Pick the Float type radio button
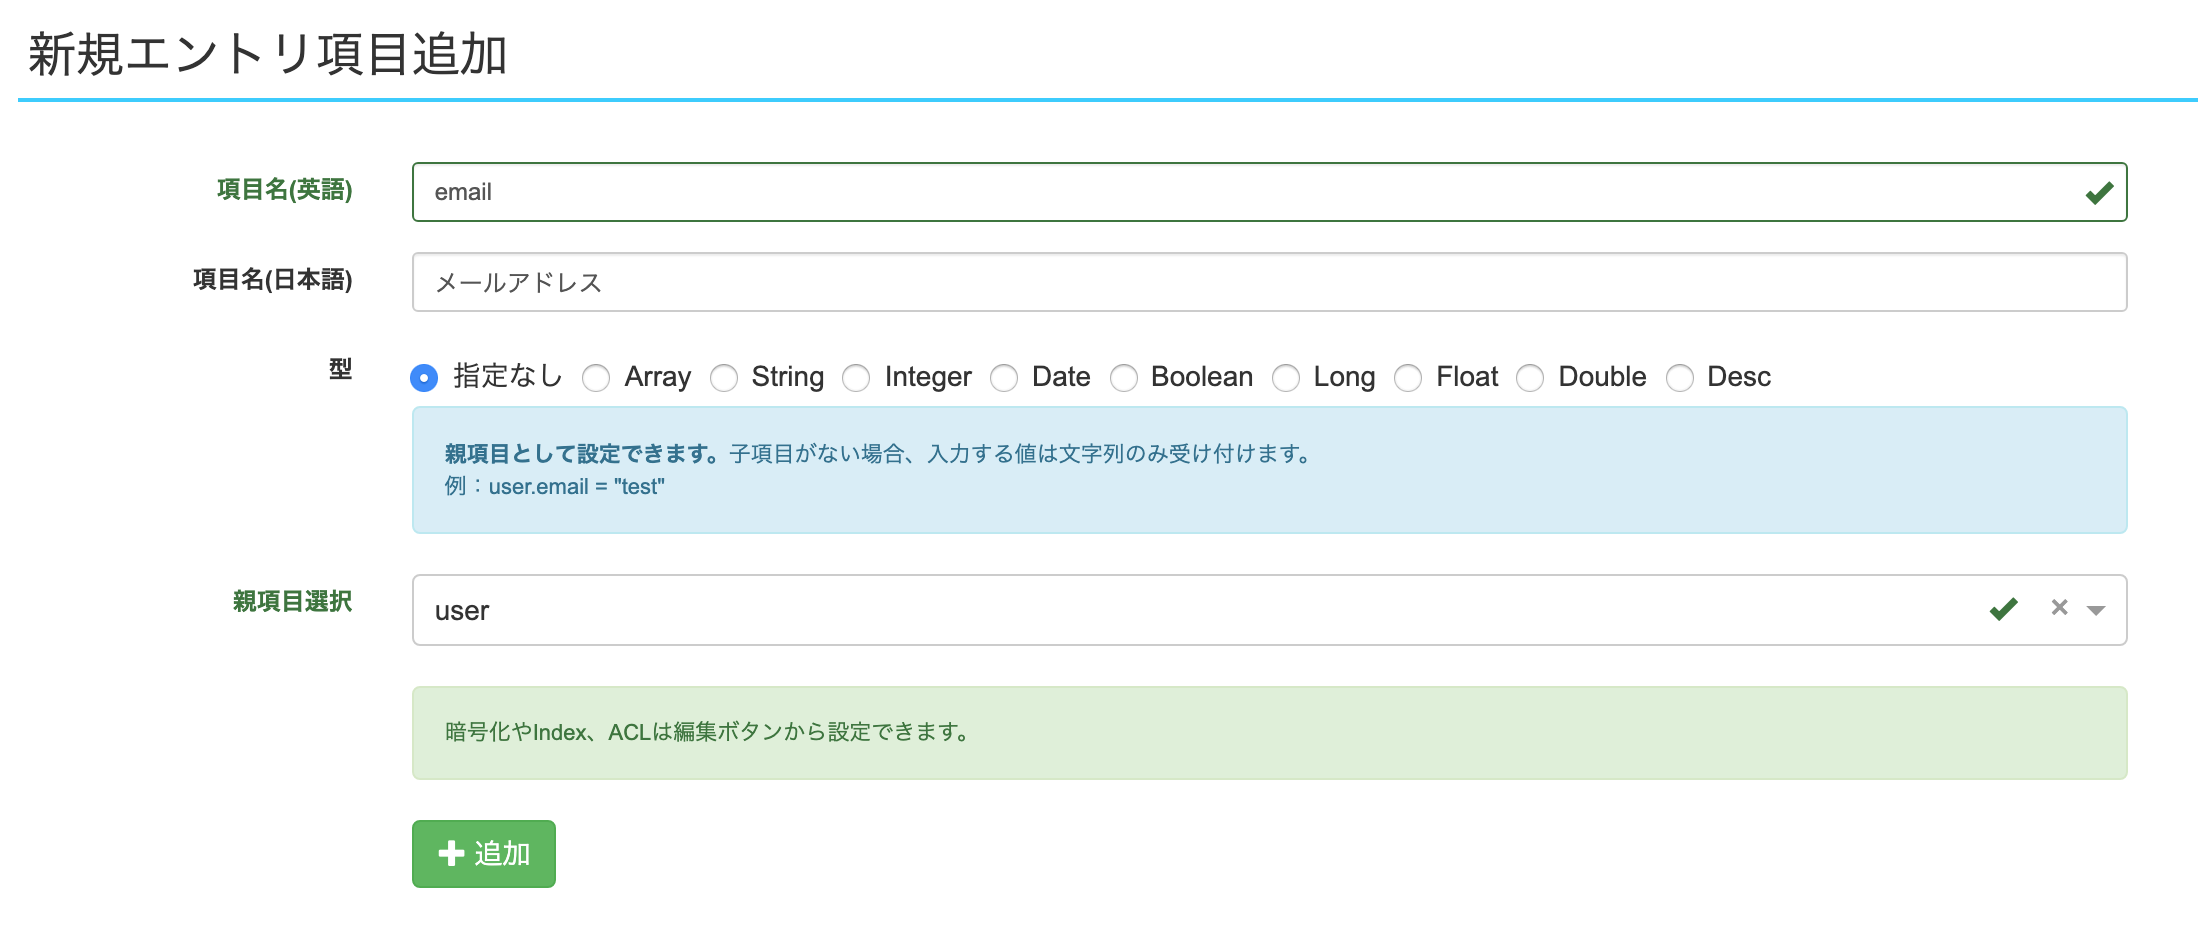 1408,378
